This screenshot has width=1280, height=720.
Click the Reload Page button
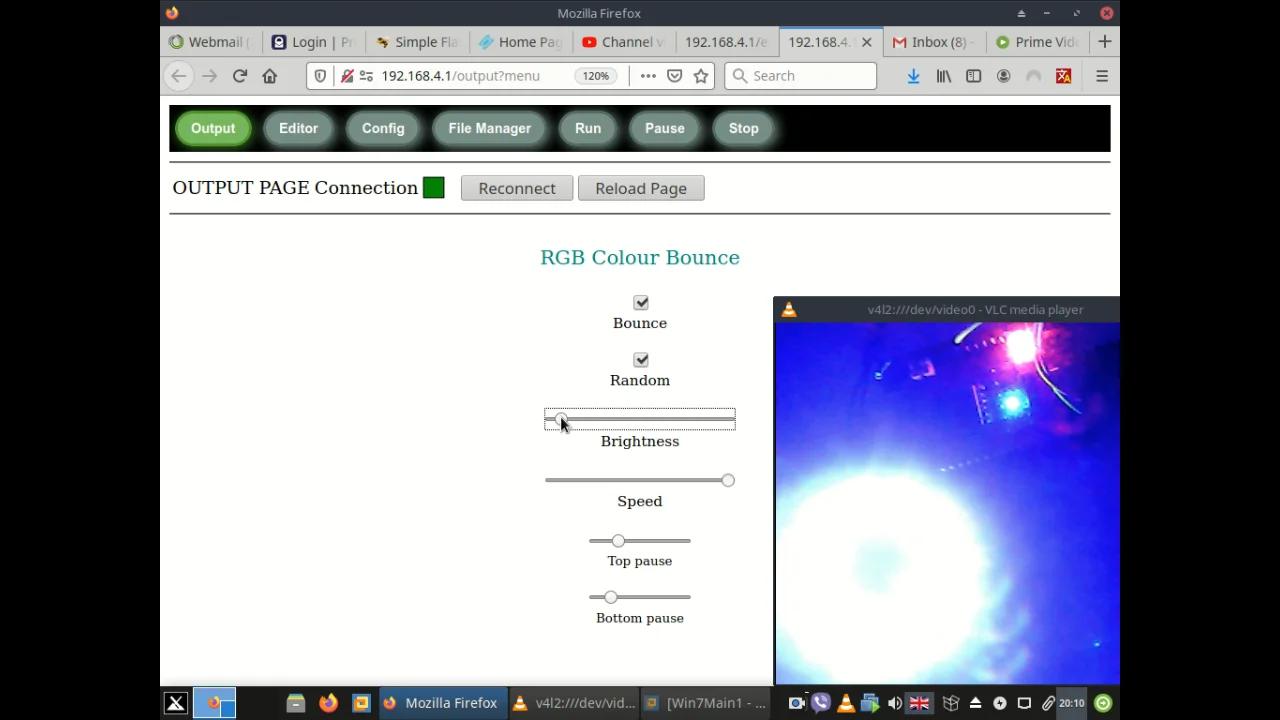[641, 188]
